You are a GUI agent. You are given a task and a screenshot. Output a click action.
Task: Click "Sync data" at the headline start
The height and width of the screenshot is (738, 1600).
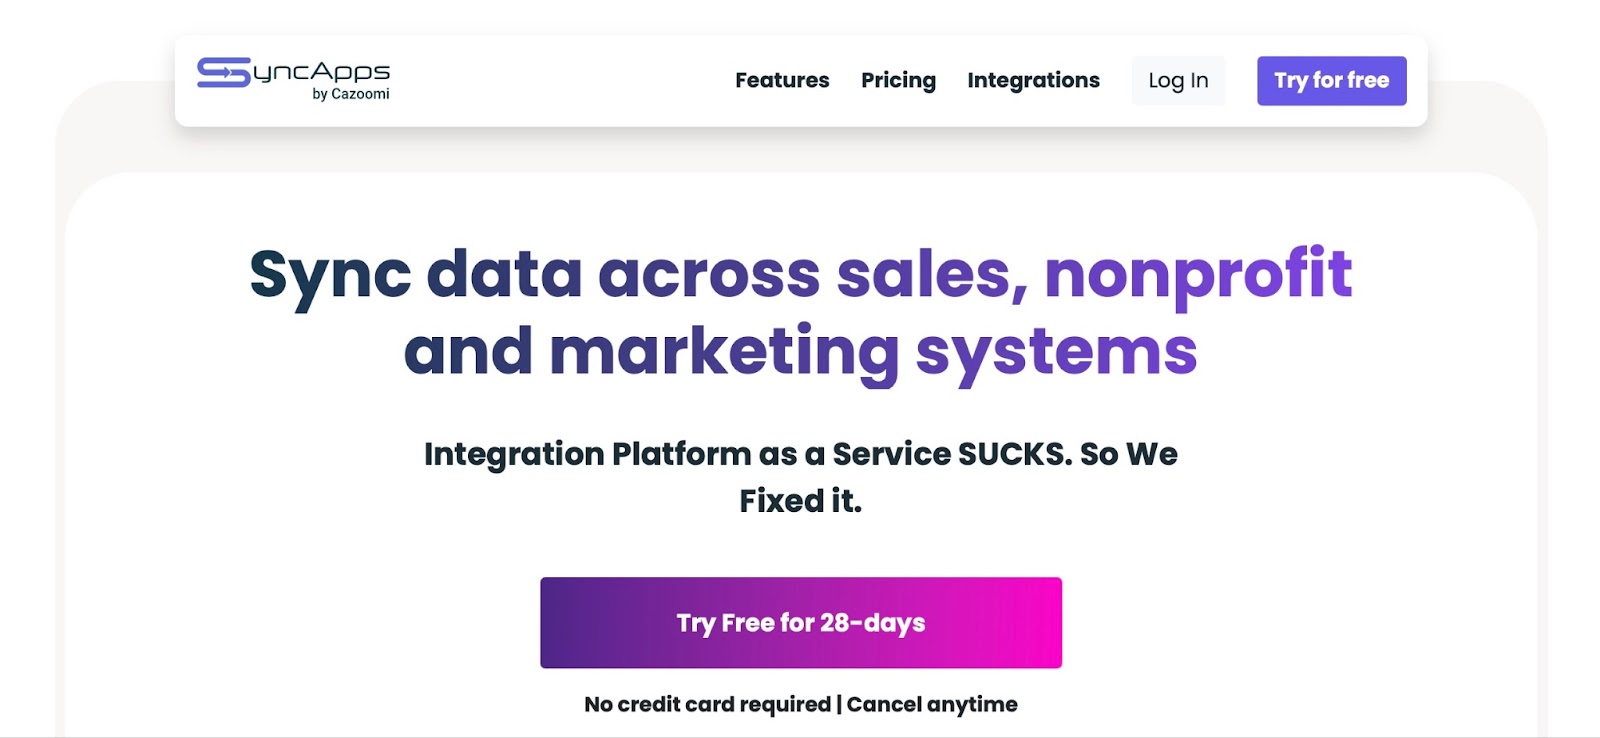415,274
